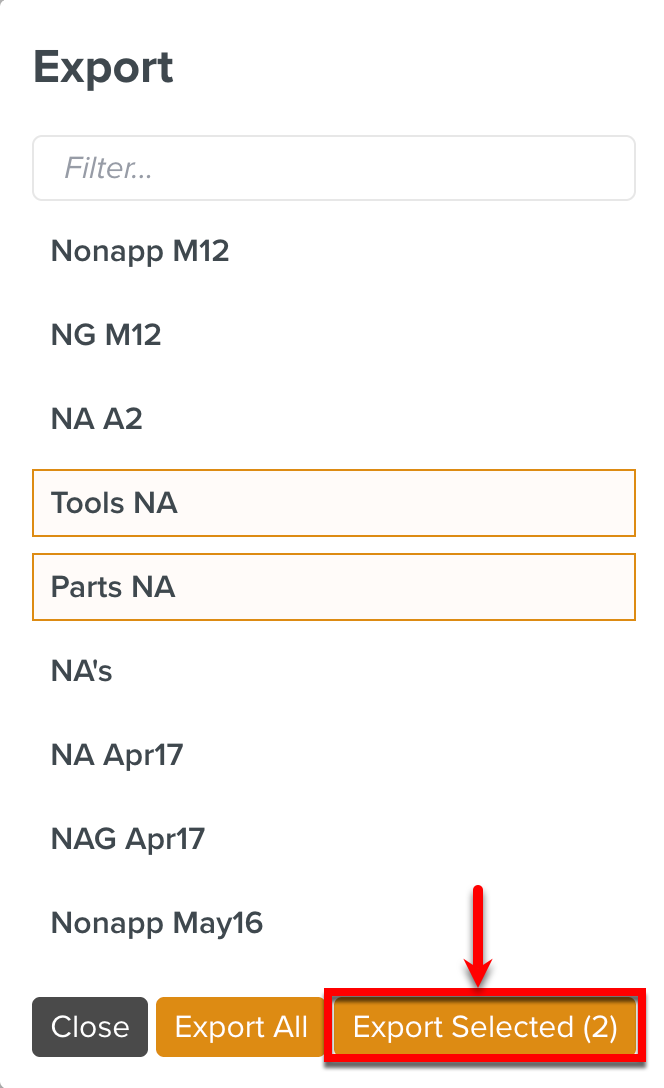Focus the Filter search box

point(333,168)
